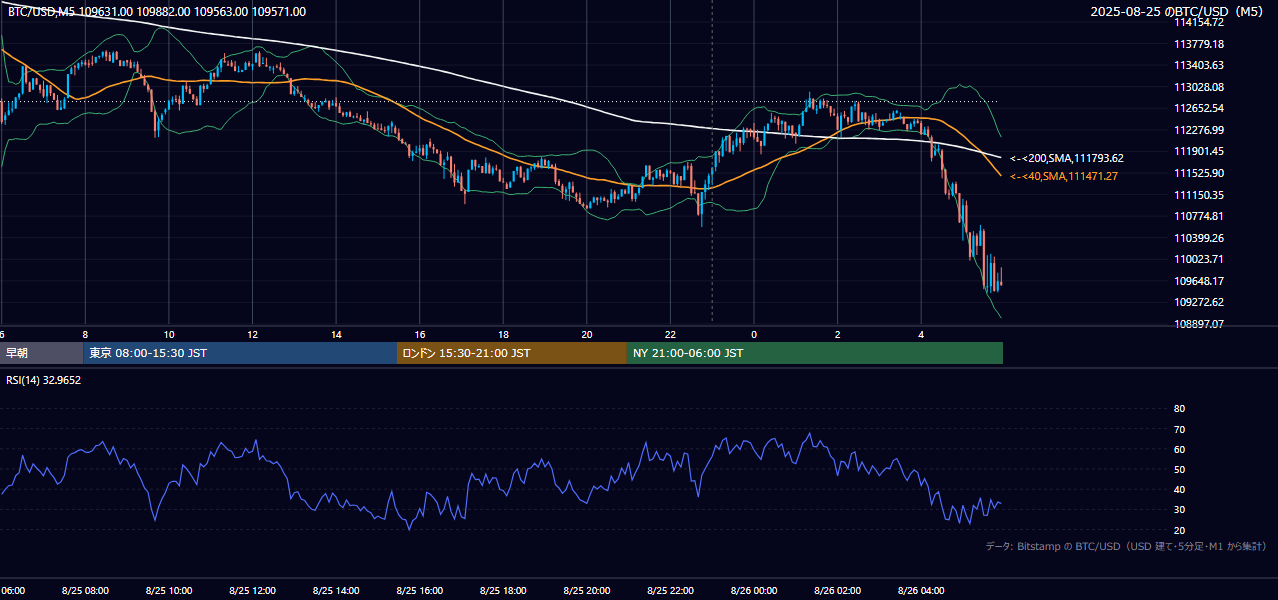Click the データ: Bitstamp data source note

(1126, 546)
